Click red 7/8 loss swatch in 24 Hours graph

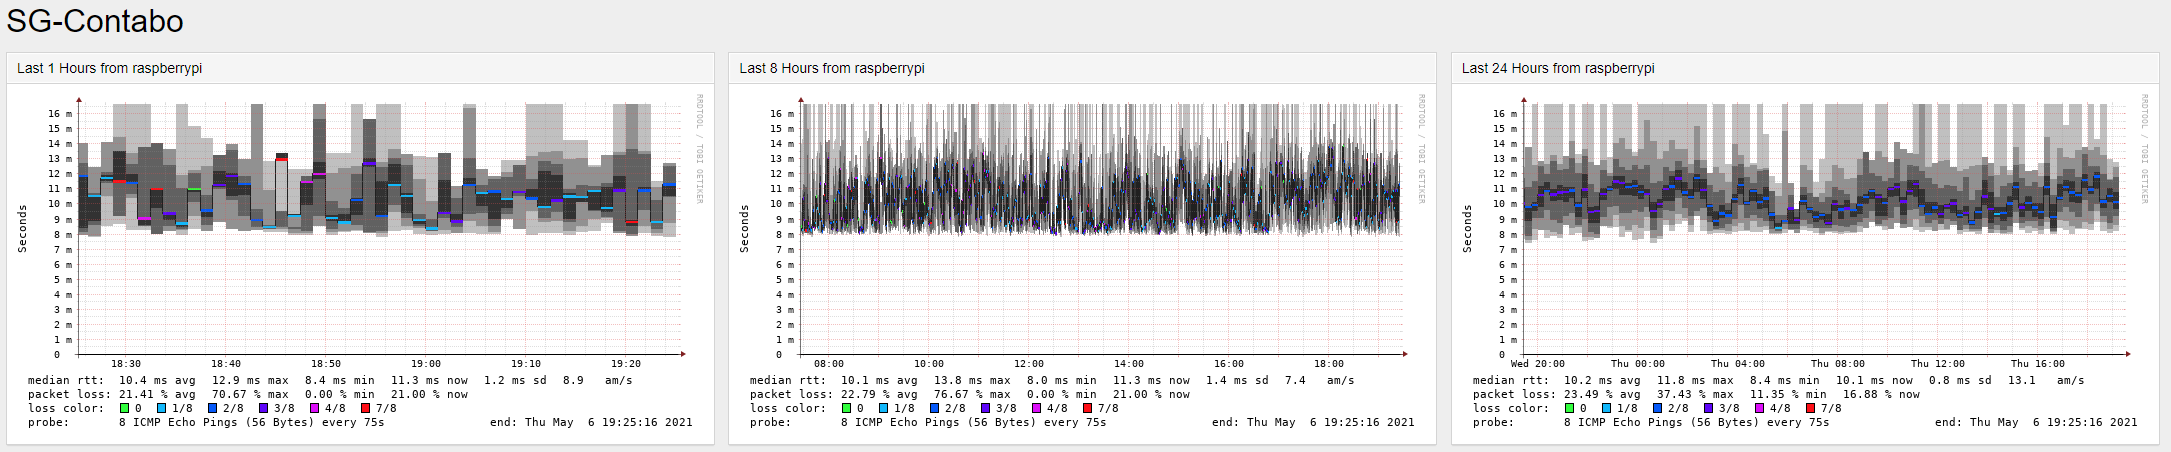coord(1810,408)
